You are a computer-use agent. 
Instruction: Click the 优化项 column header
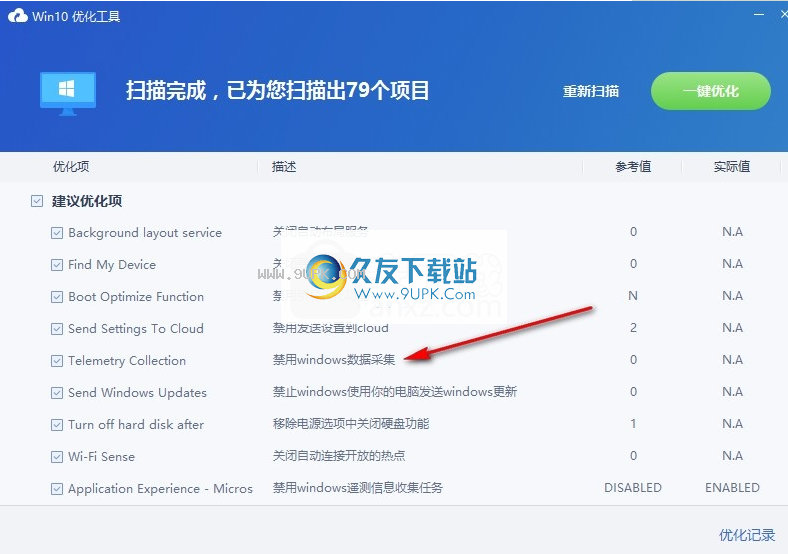pos(71,166)
